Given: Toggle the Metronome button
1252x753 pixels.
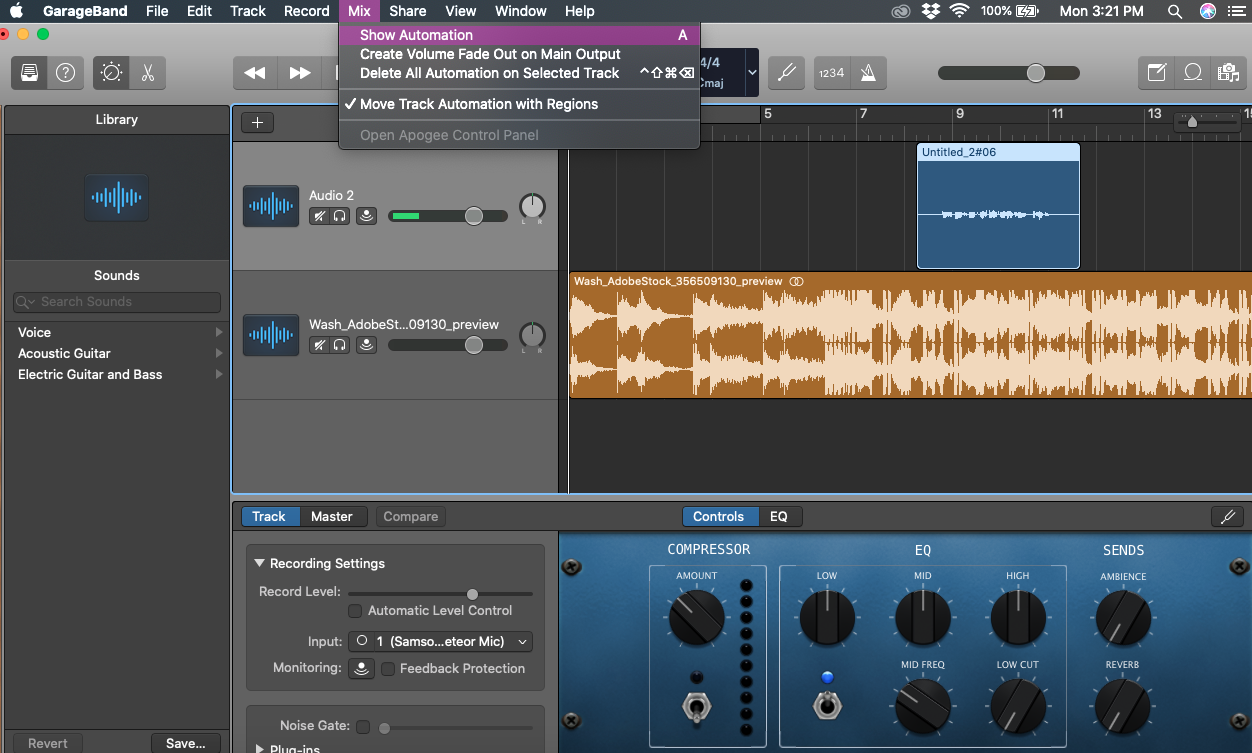Looking at the screenshot, I should [868, 73].
